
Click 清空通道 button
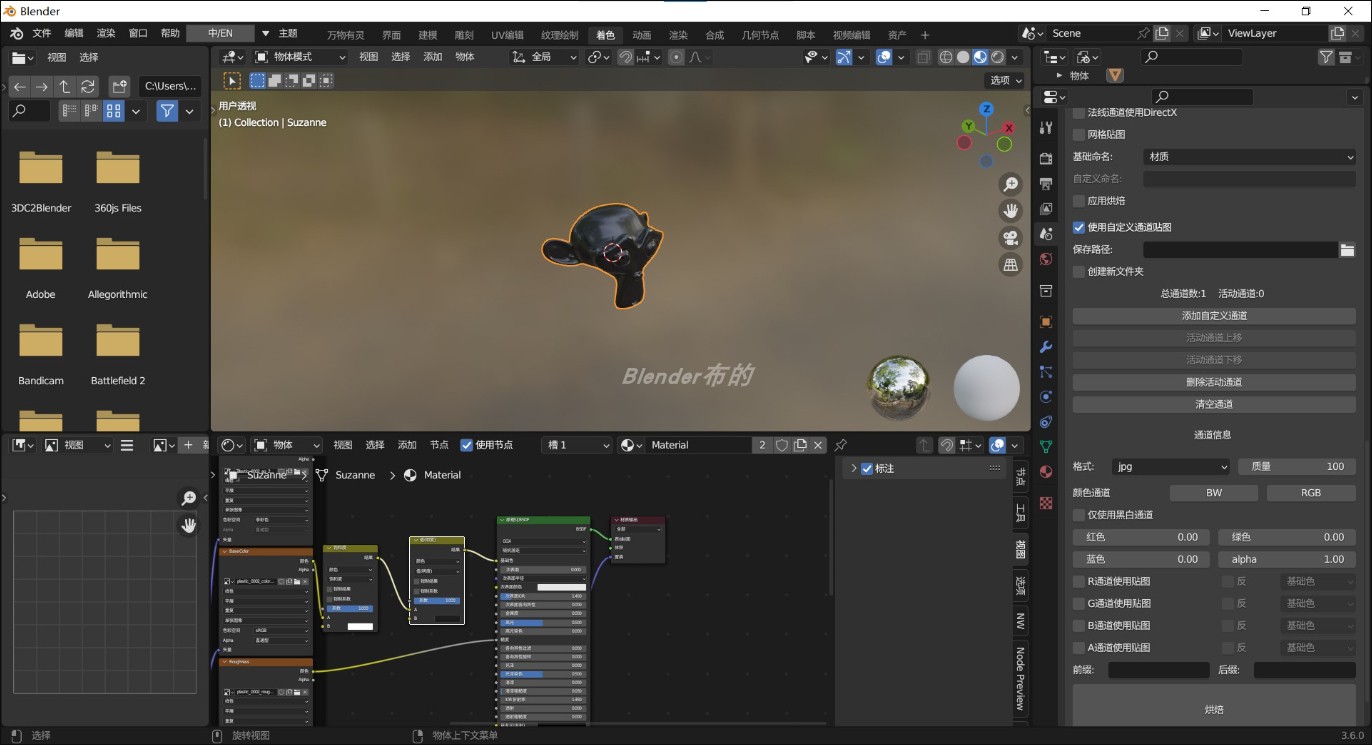(x=1214, y=404)
